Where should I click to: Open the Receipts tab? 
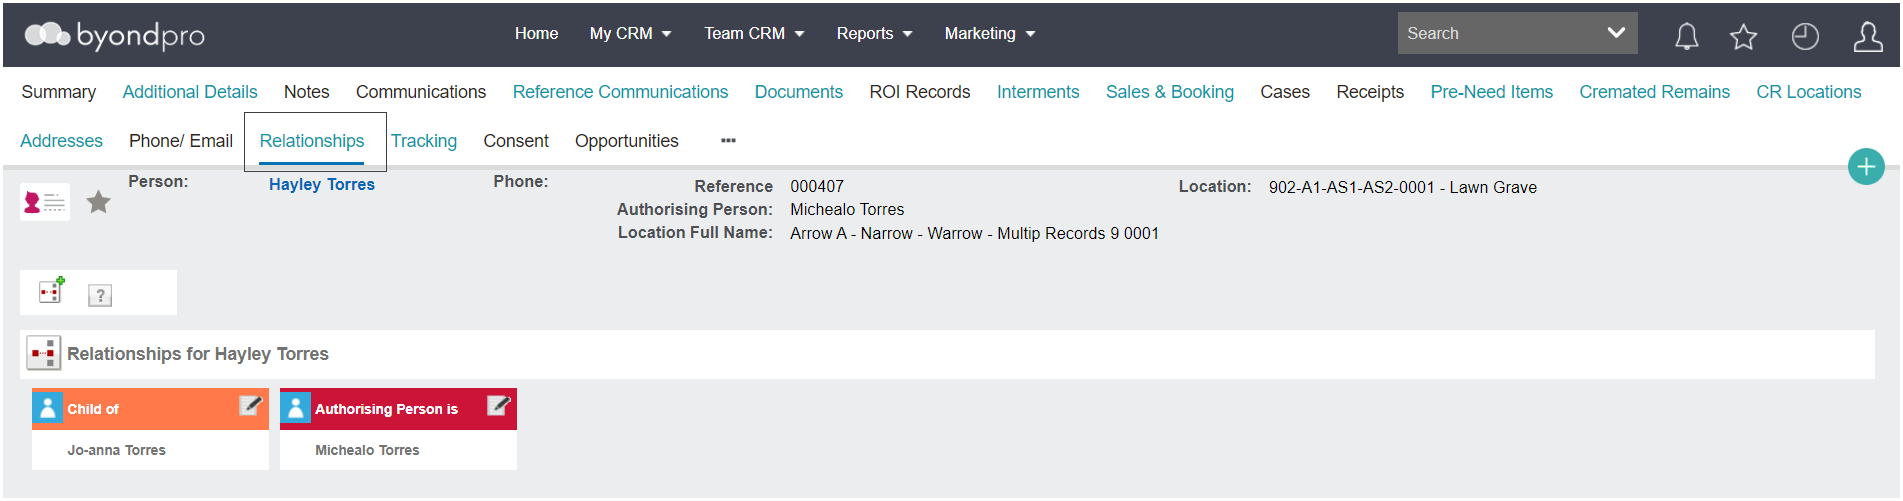[1370, 92]
